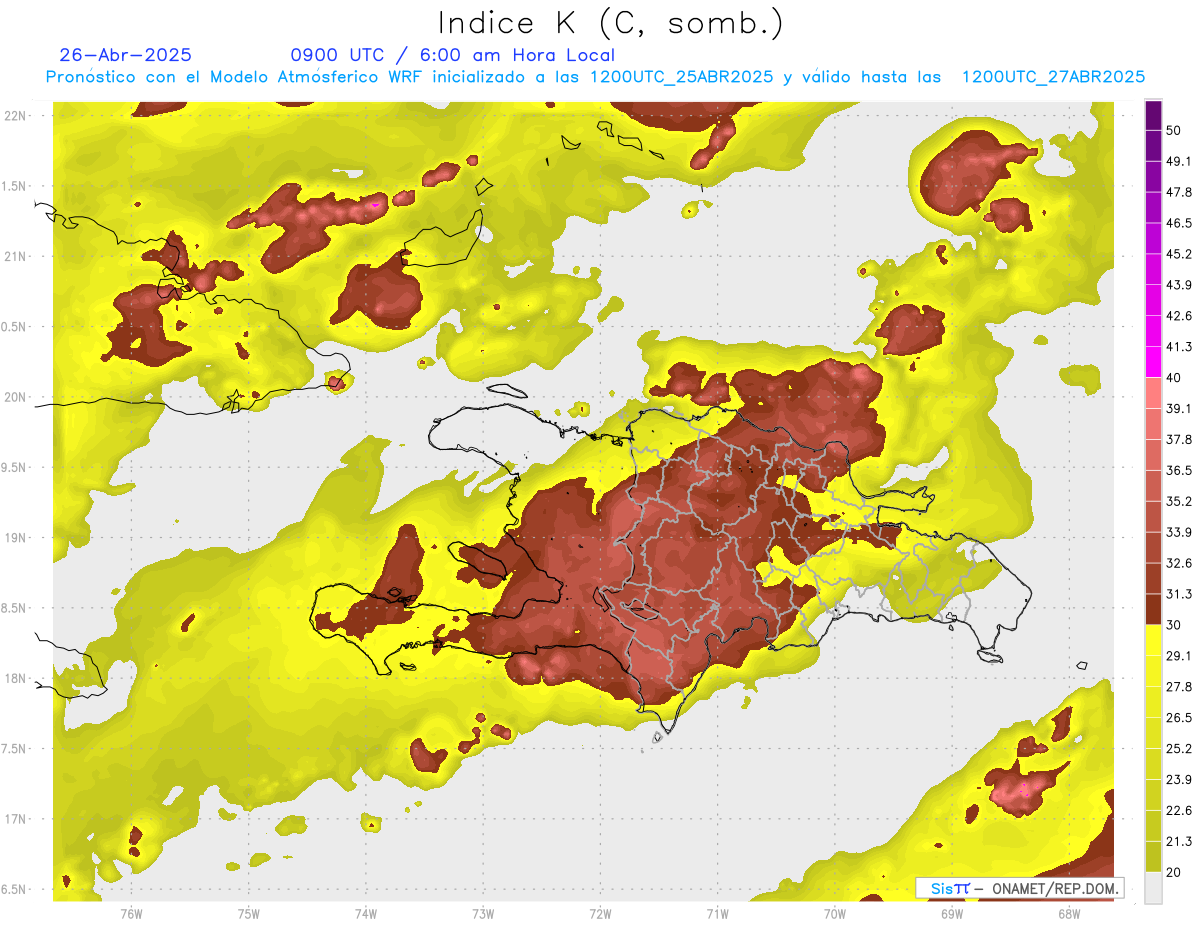The width and height of the screenshot is (1200, 927).
Task: Click the '17N' latitude label
Action: click(16, 819)
